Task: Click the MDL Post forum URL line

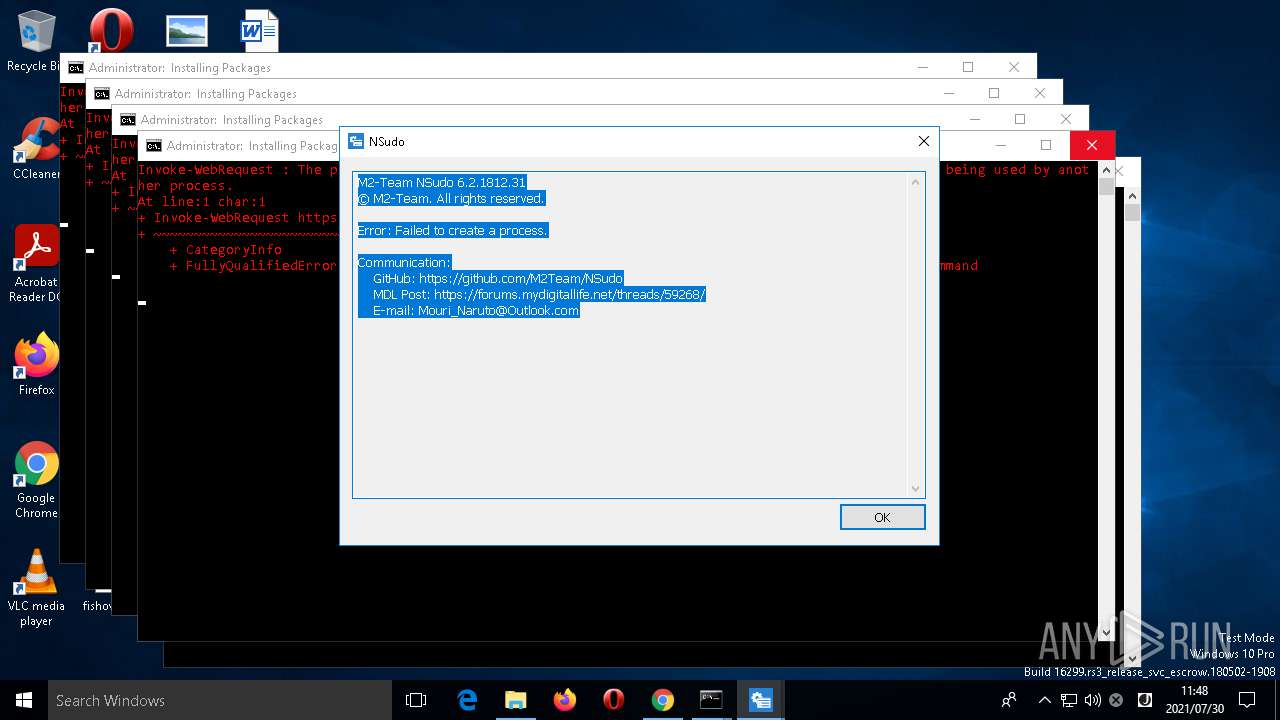Action: (539, 295)
